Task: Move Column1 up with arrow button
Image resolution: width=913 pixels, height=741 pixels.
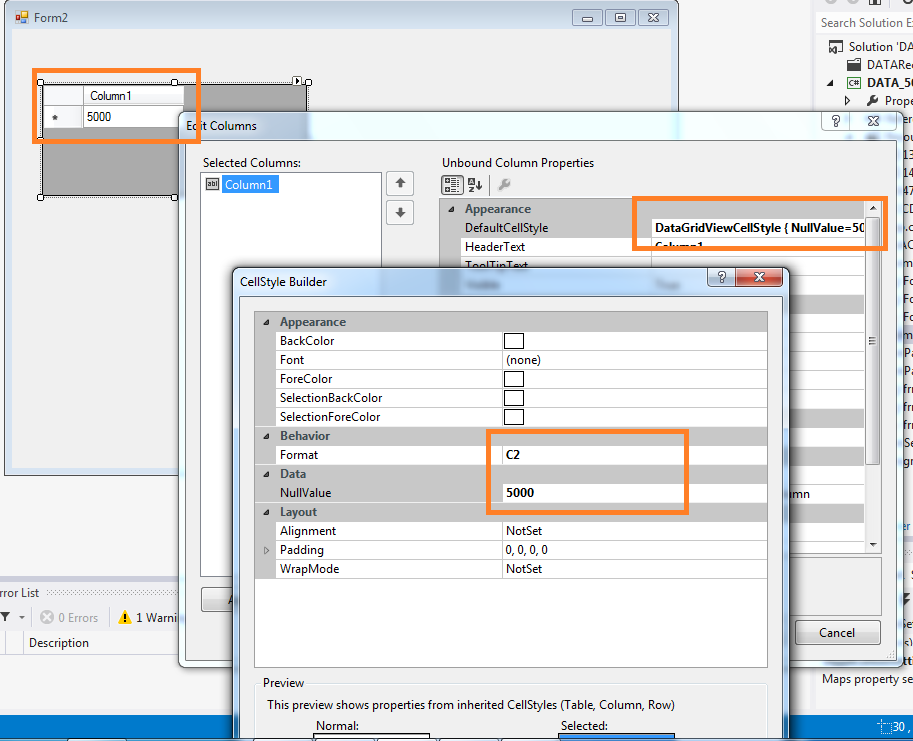Action: point(400,183)
